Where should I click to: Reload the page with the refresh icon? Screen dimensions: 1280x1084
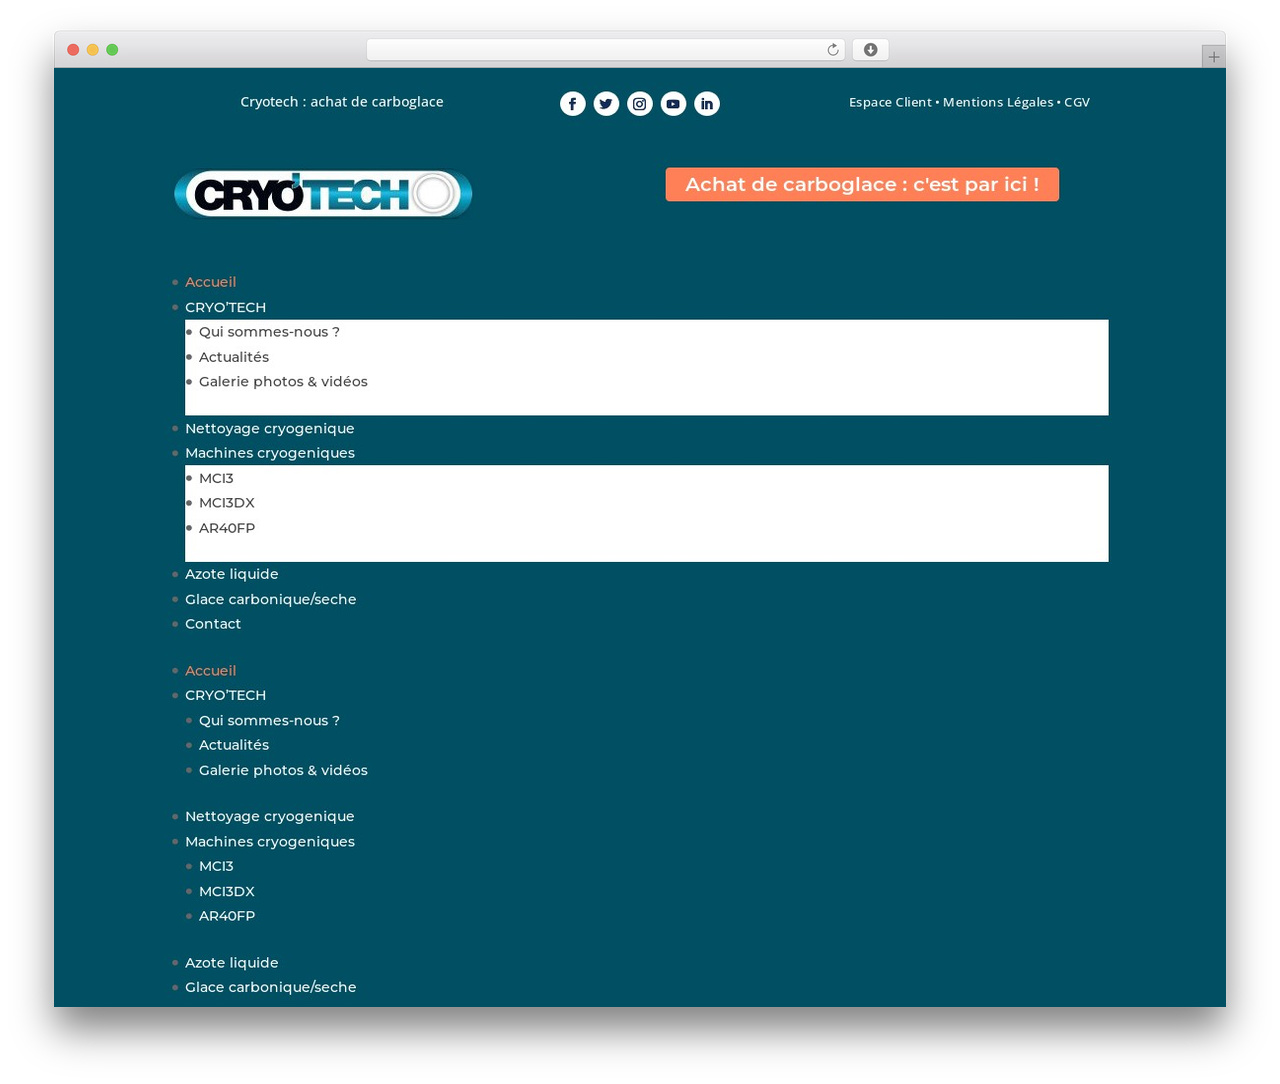pyautogui.click(x=833, y=50)
